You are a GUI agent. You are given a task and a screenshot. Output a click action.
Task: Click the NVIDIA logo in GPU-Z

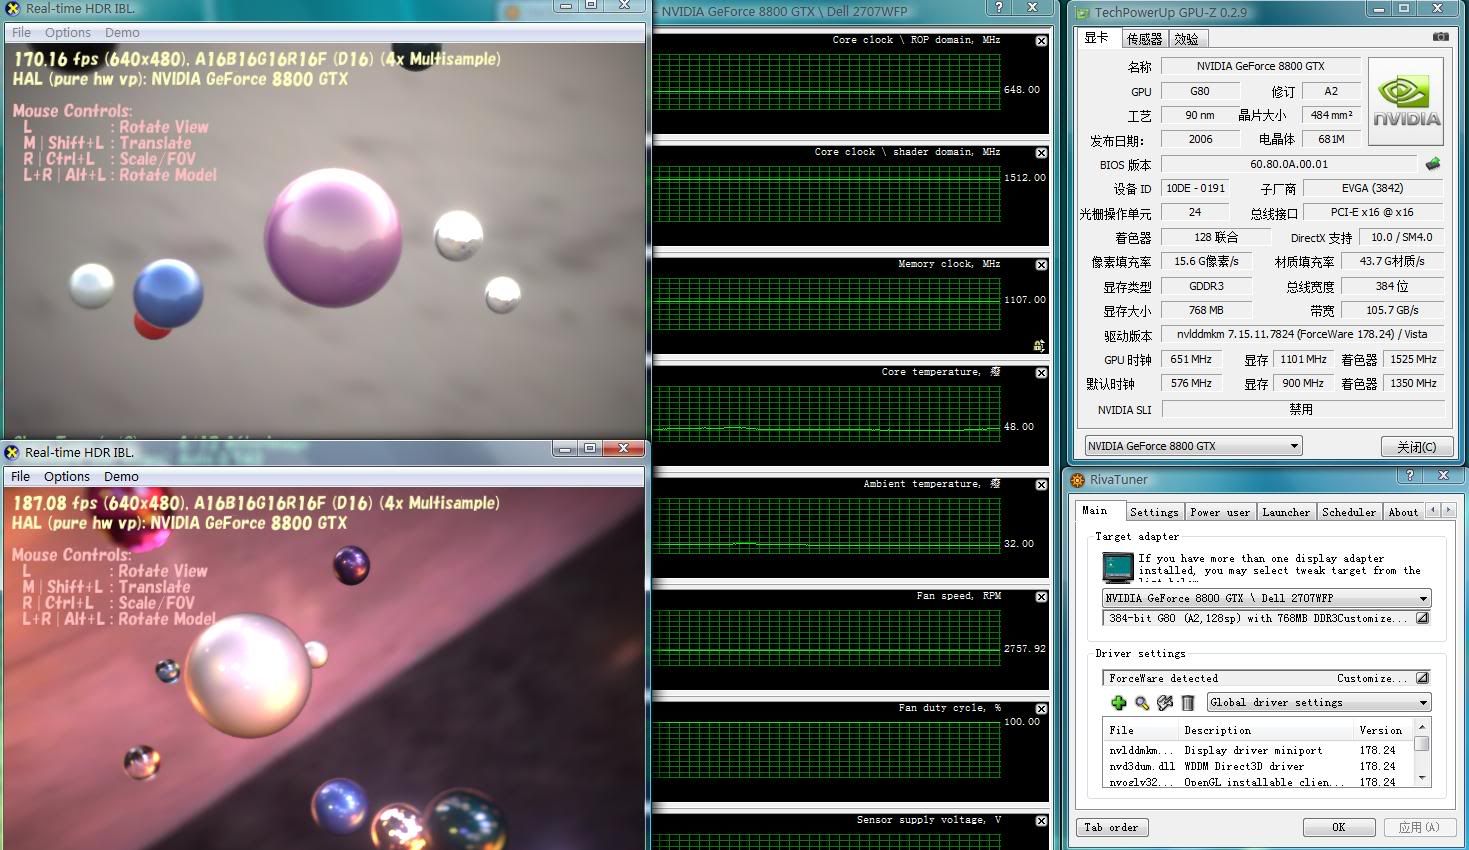(1405, 102)
